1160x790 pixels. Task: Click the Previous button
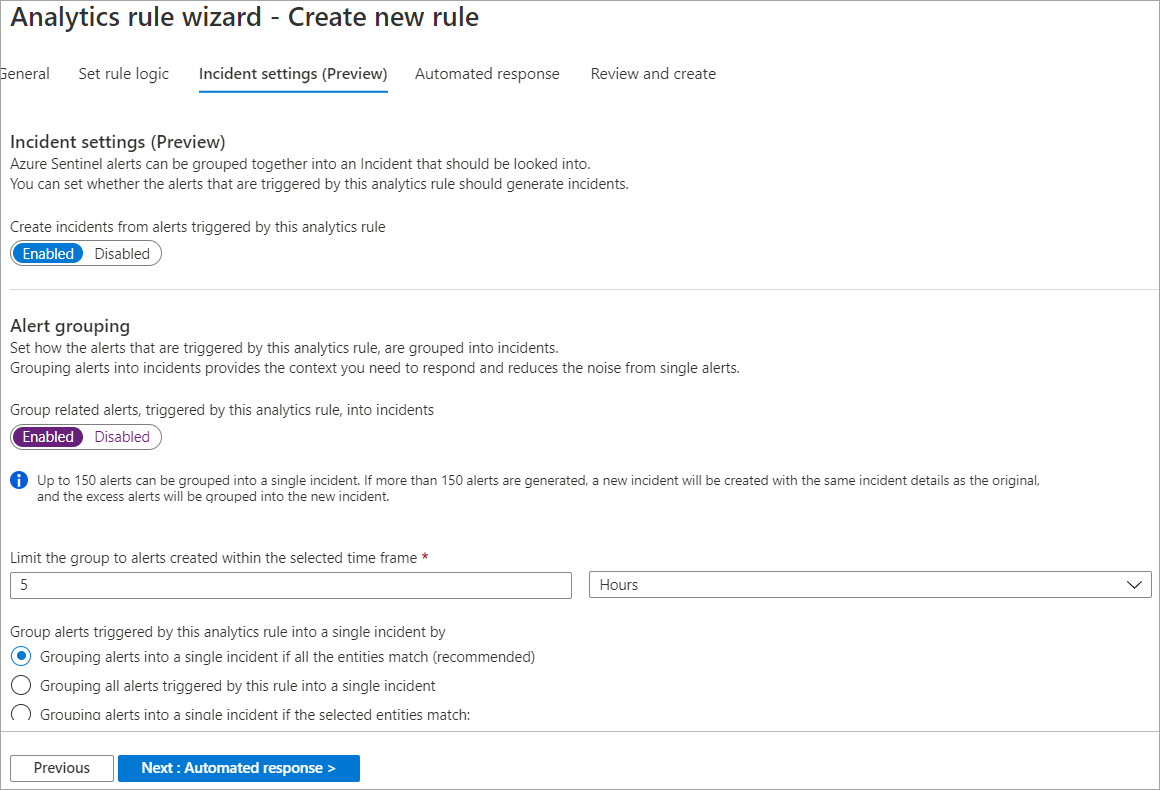(62, 769)
